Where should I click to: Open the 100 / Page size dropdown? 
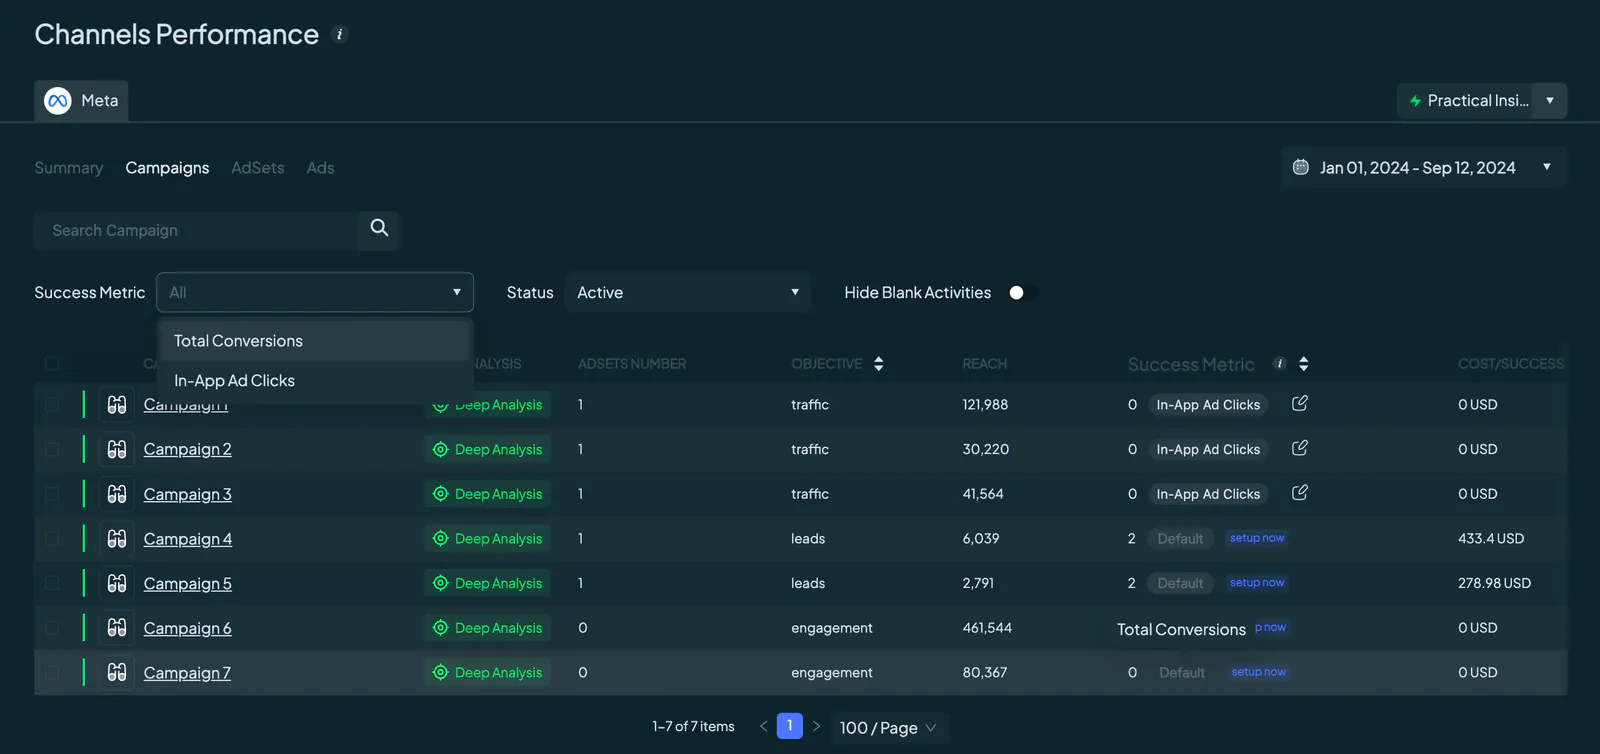[x=888, y=728]
